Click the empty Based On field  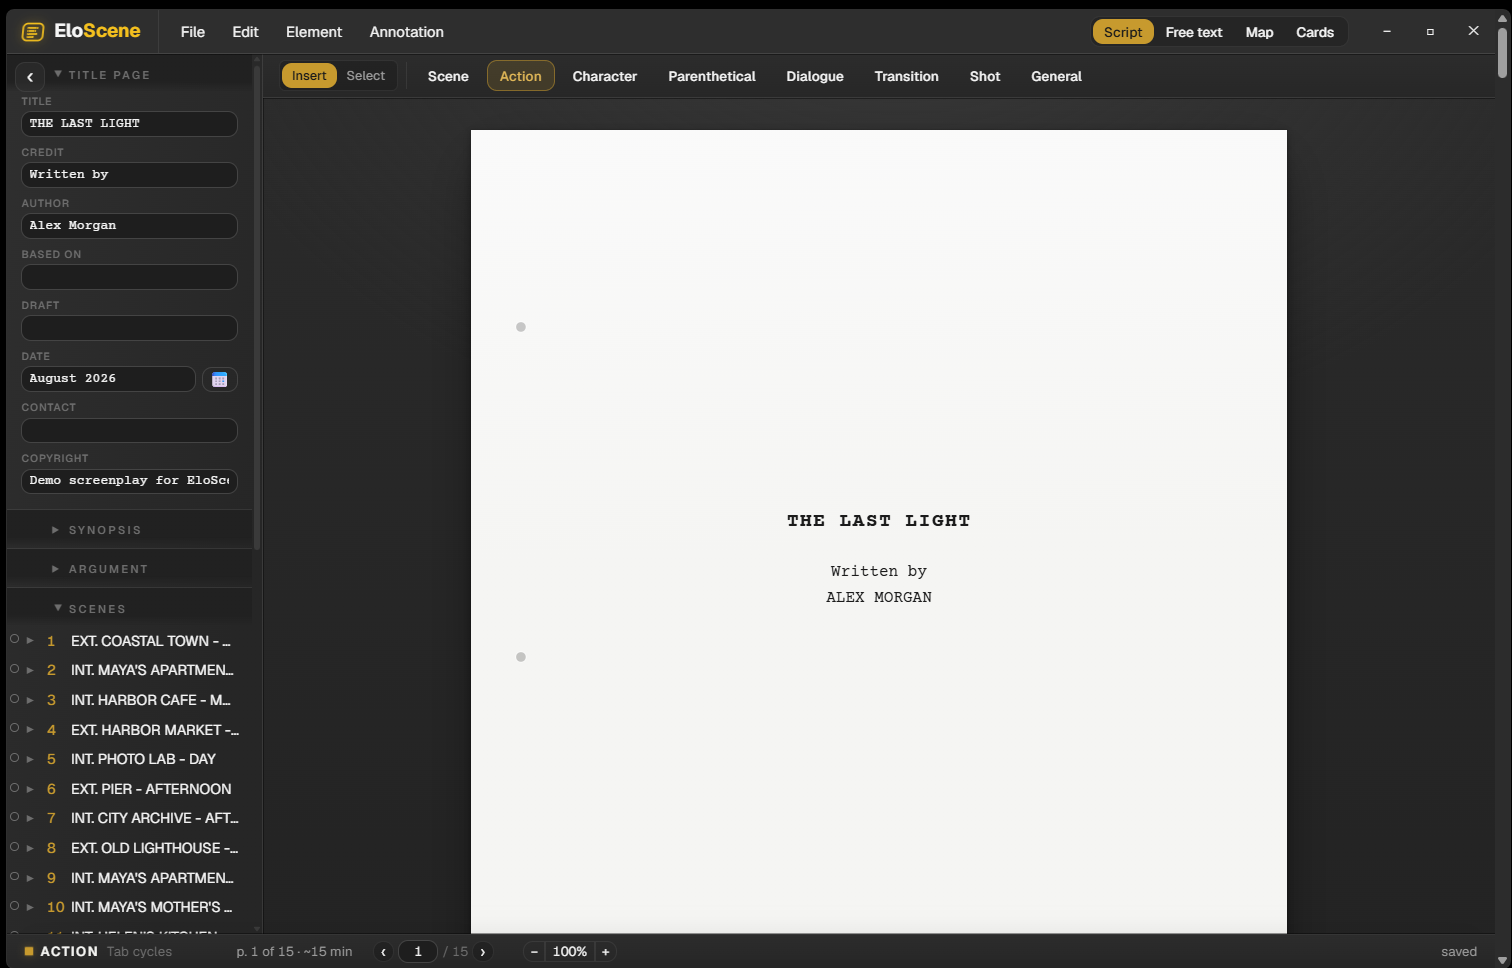tap(129, 277)
